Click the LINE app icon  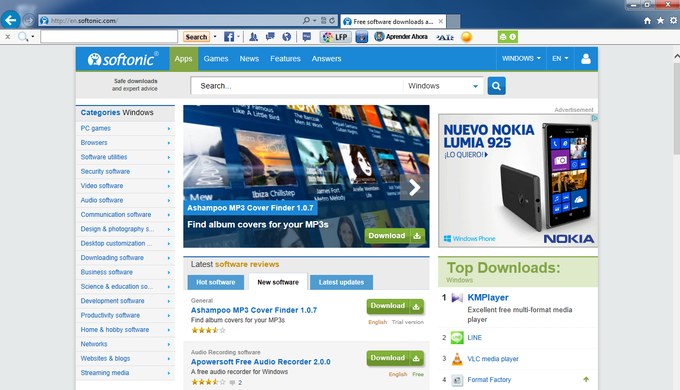457,338
